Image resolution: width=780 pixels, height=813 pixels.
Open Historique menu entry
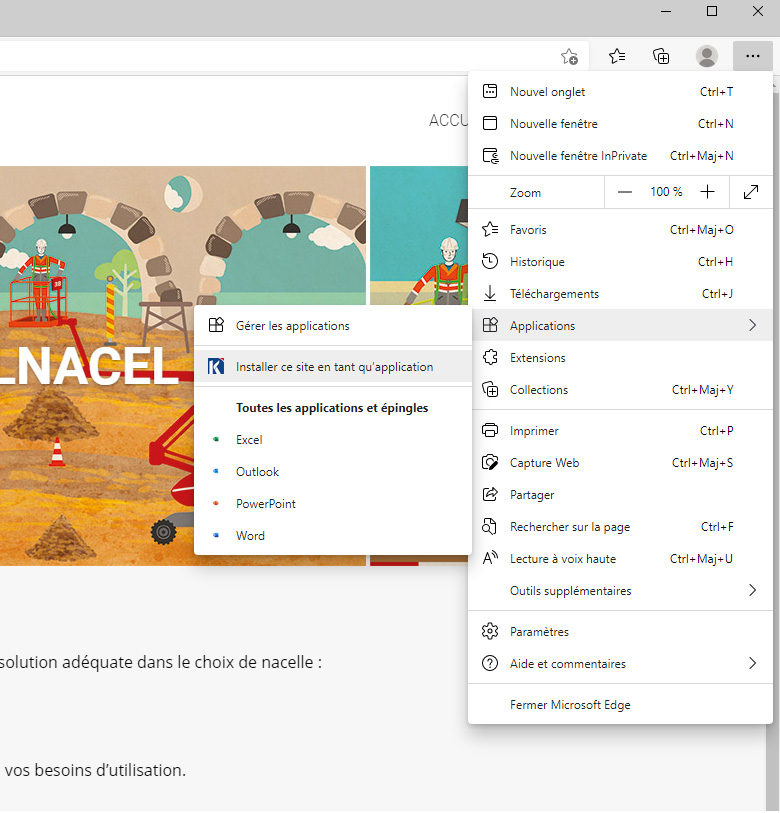pos(537,262)
